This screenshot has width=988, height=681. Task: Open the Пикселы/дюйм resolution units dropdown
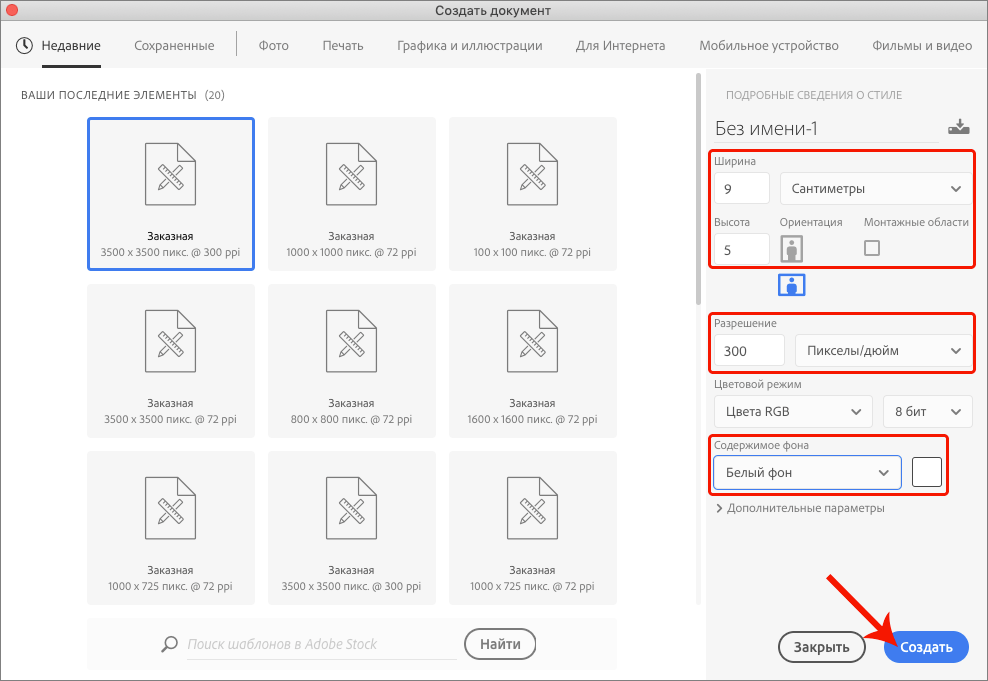click(882, 350)
